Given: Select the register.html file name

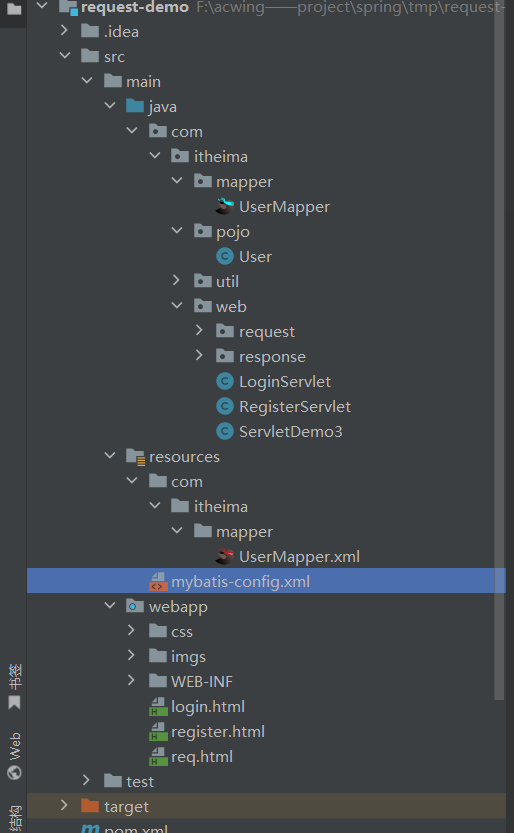Looking at the screenshot, I should (x=218, y=732).
